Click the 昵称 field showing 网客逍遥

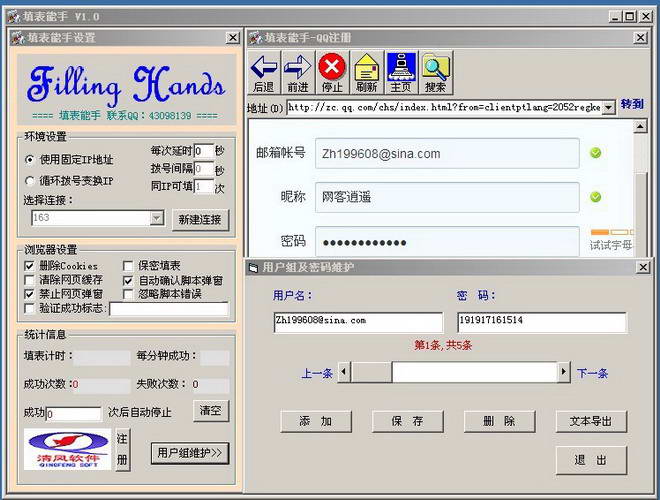pos(447,197)
